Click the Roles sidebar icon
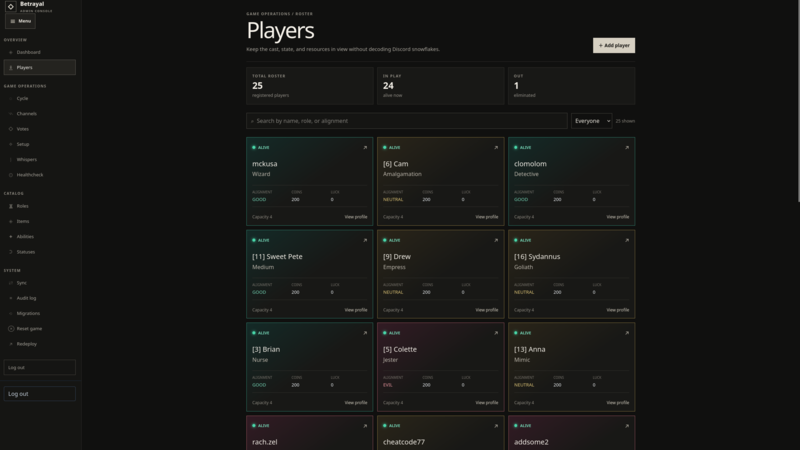The width and height of the screenshot is (800, 450). pos(11,206)
